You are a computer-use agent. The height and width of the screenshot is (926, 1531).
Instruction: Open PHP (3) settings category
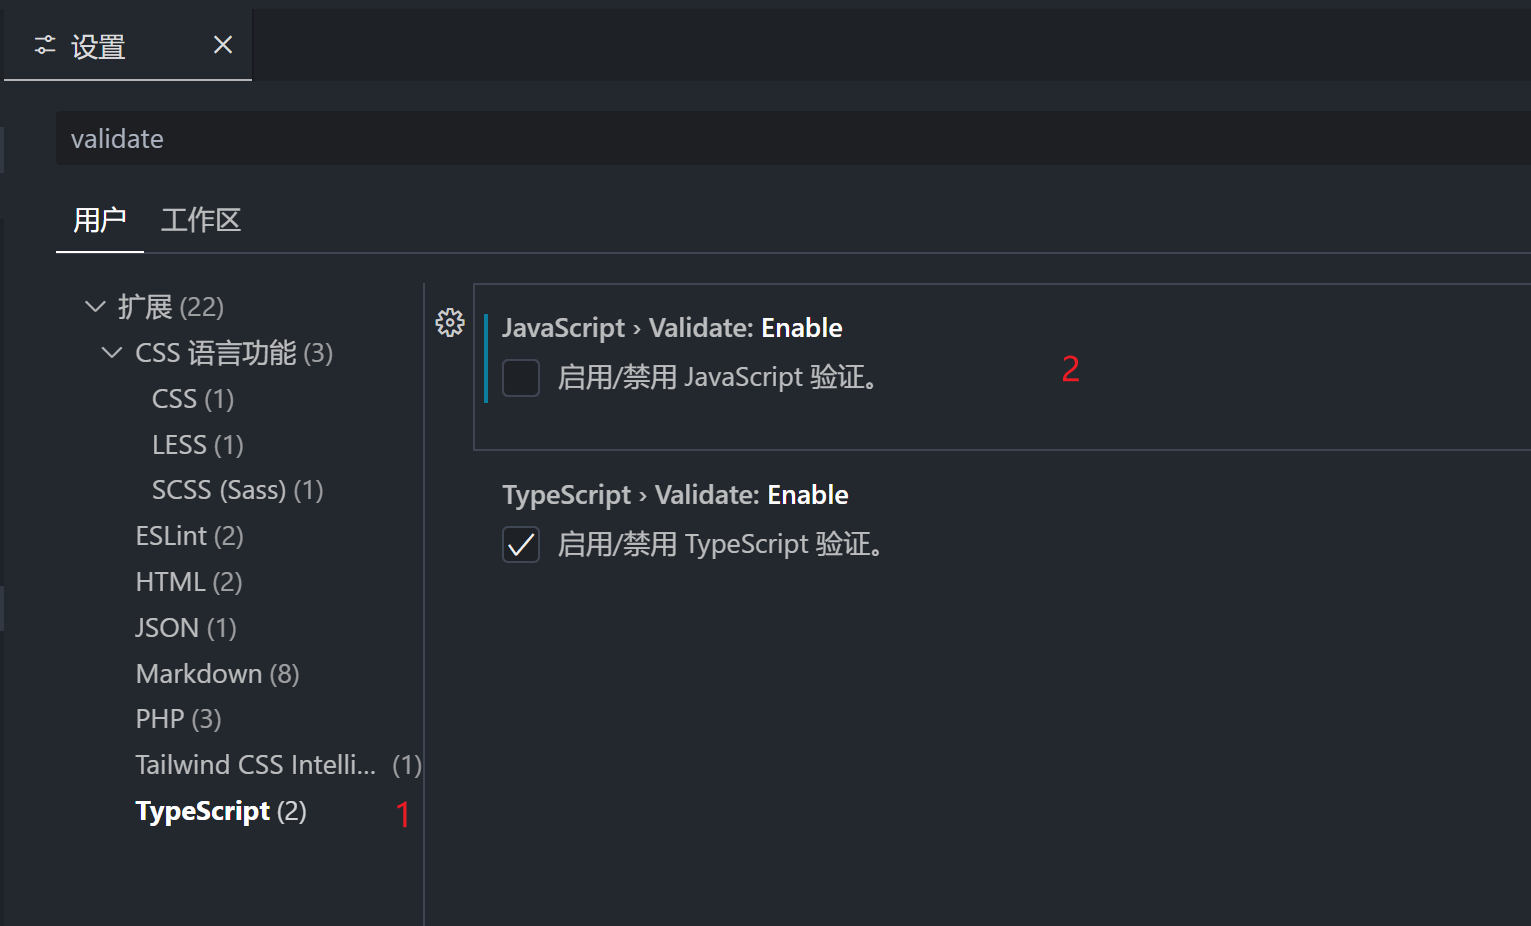tap(179, 719)
